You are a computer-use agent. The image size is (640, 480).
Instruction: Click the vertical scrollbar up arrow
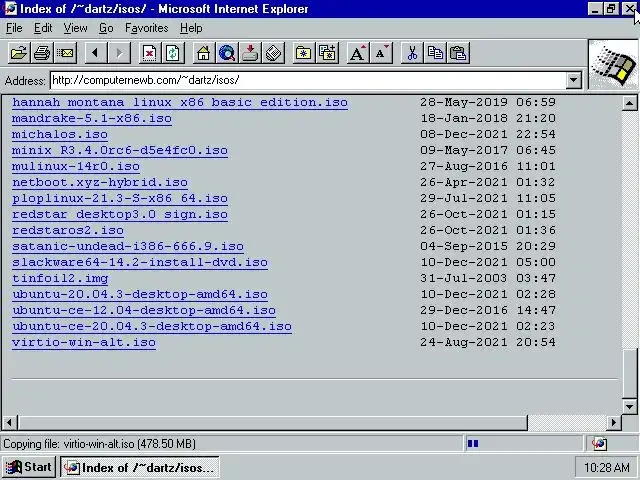(629, 103)
